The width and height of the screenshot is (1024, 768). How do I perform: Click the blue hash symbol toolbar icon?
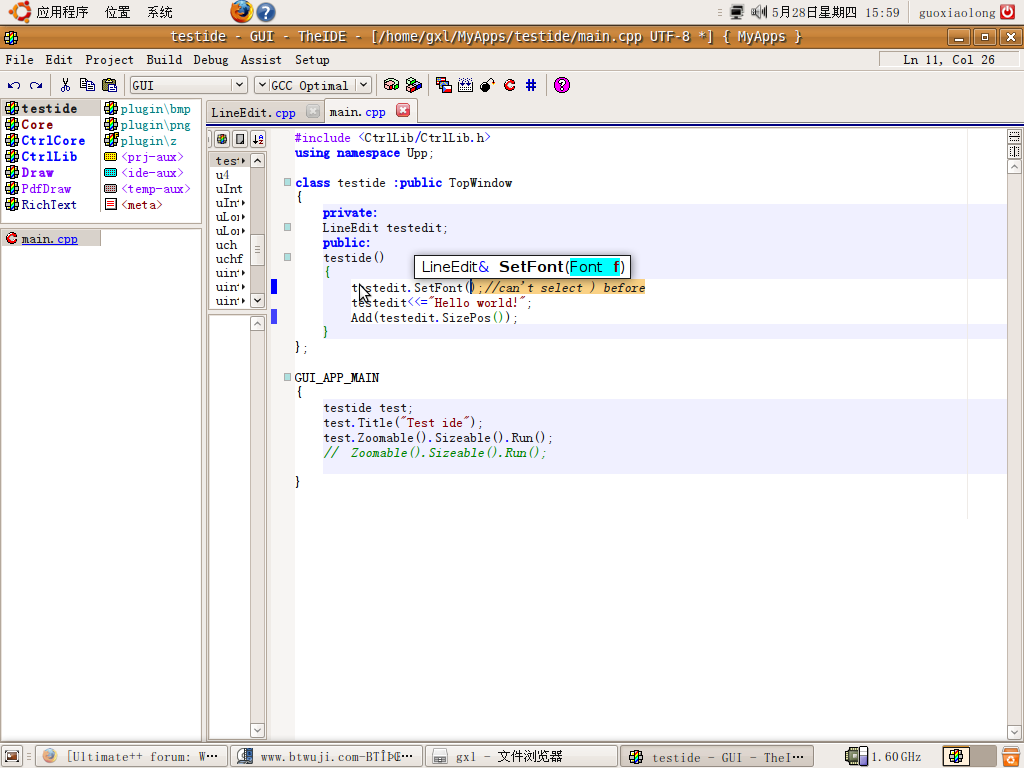(531, 86)
